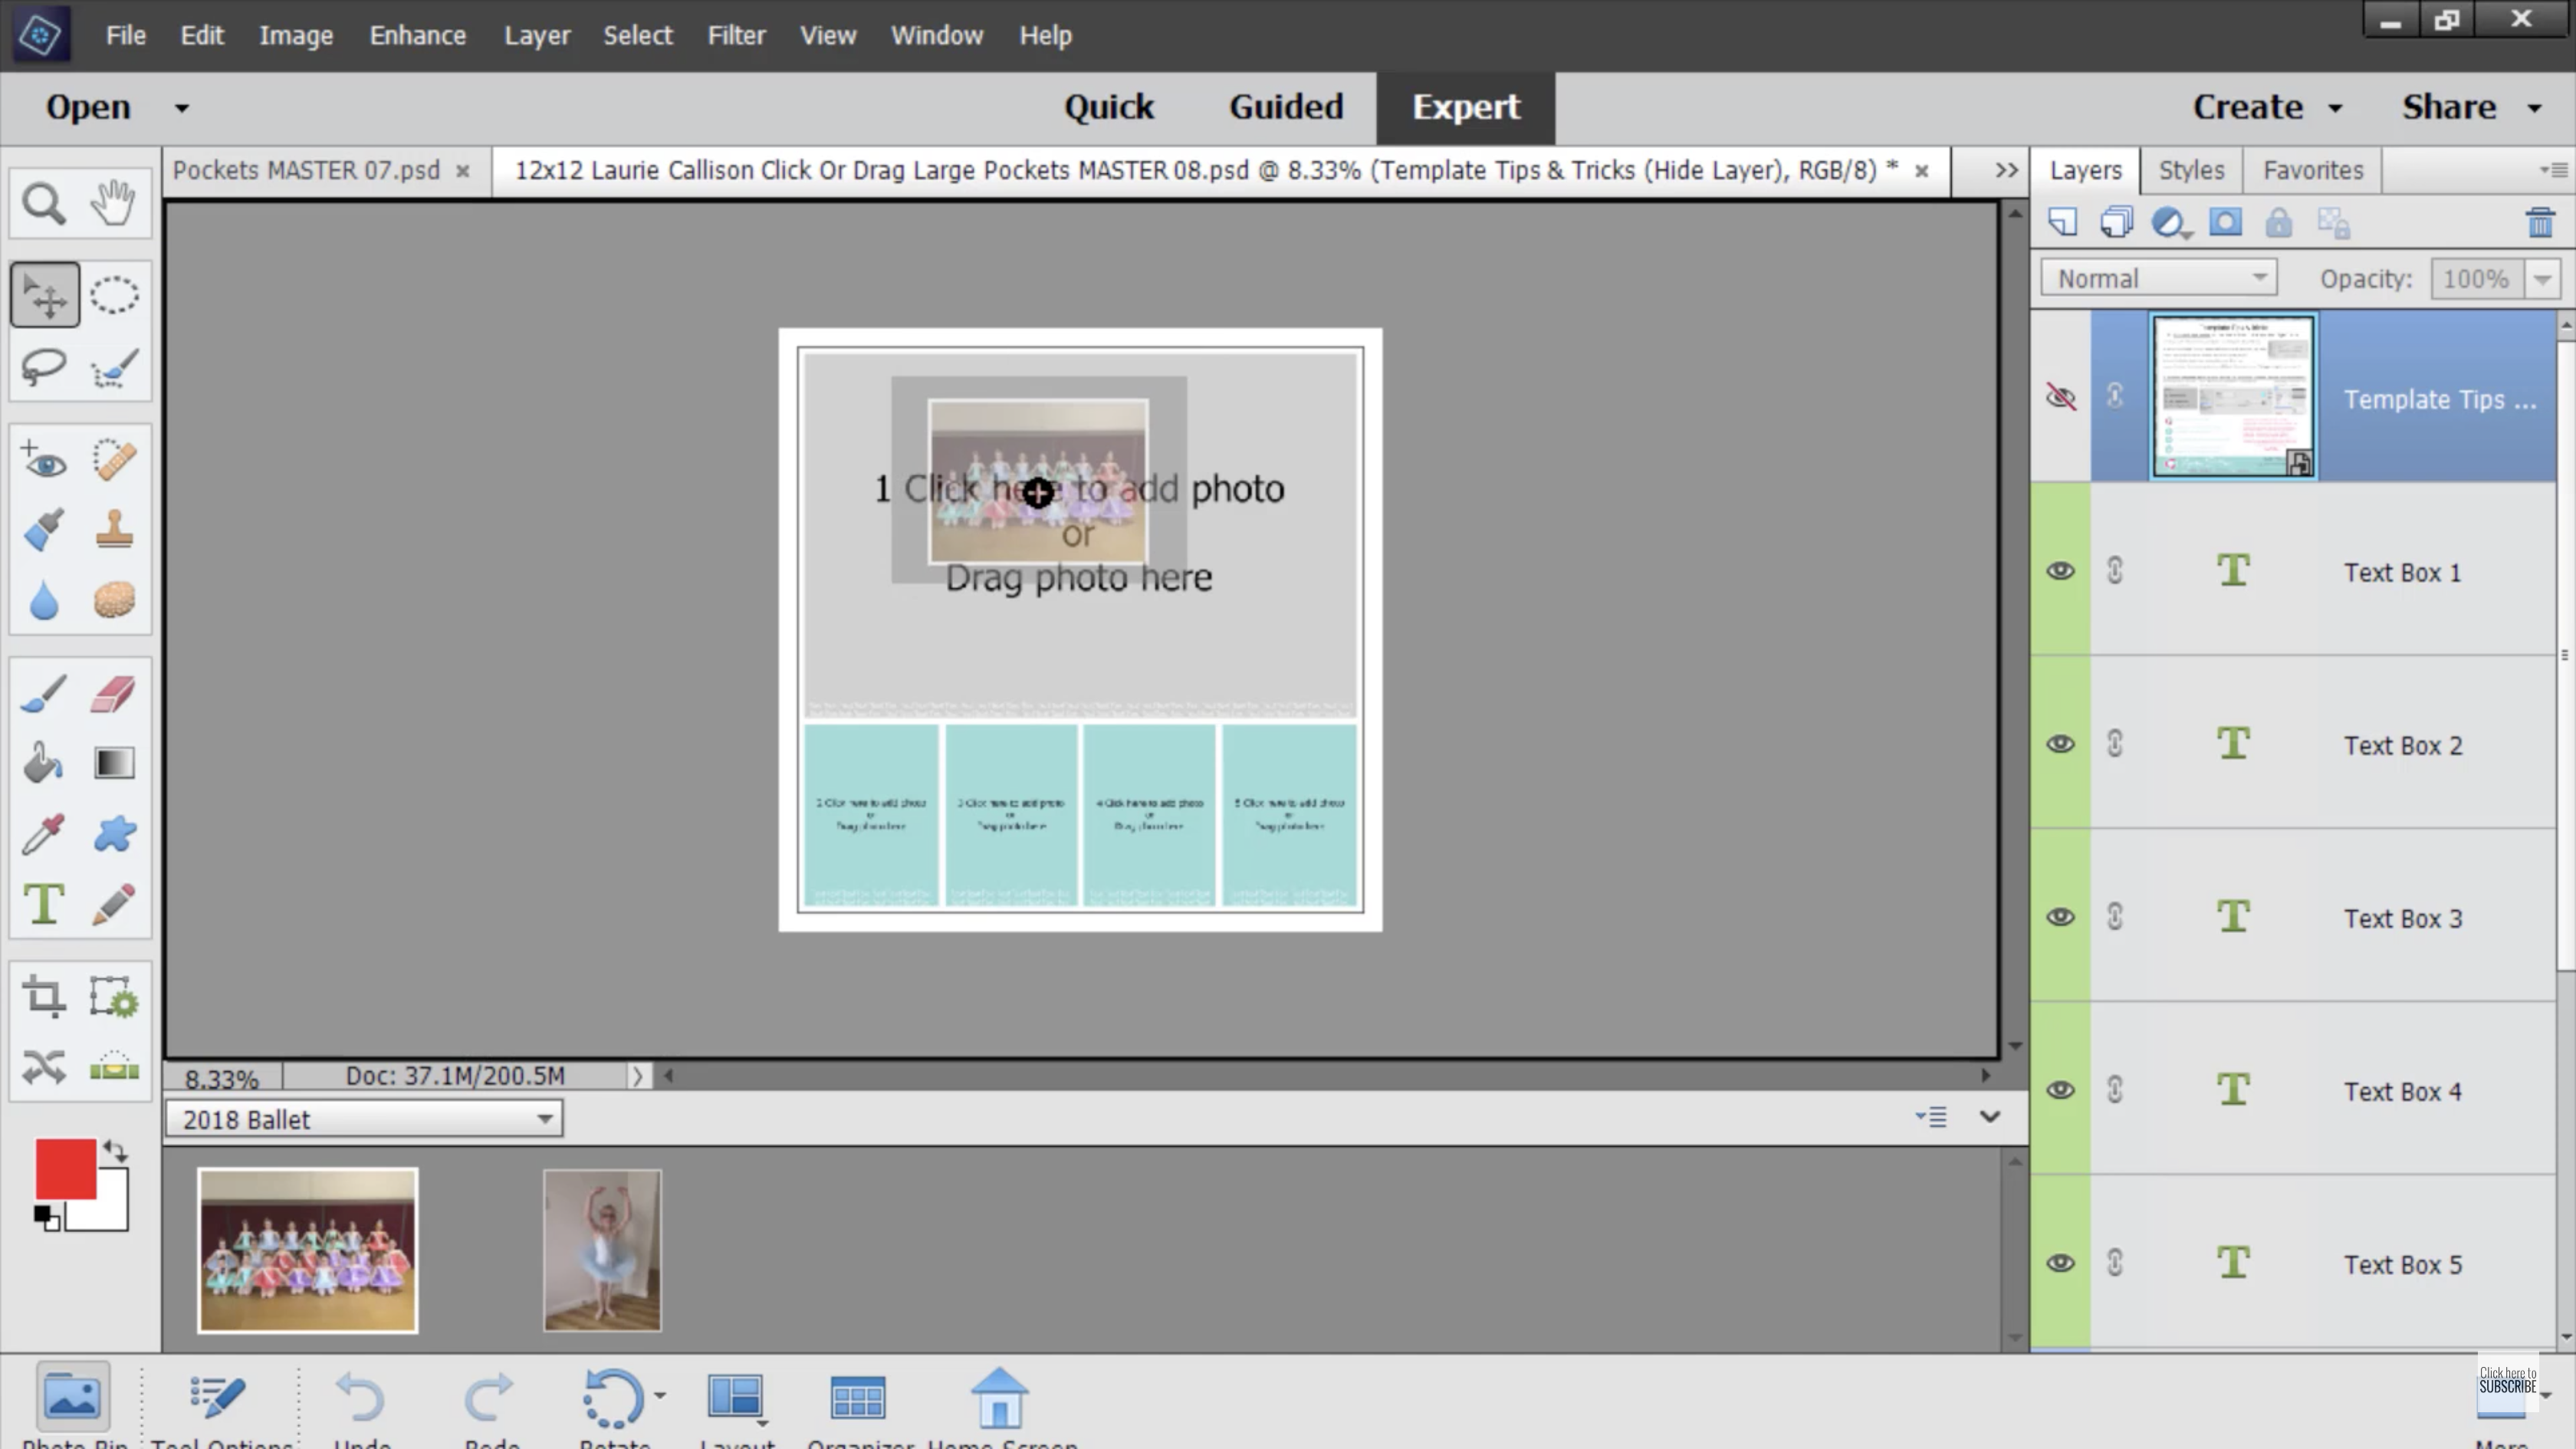Toggle the lock all pixels icon
The width and height of the screenshot is (2576, 1449).
2279,222
